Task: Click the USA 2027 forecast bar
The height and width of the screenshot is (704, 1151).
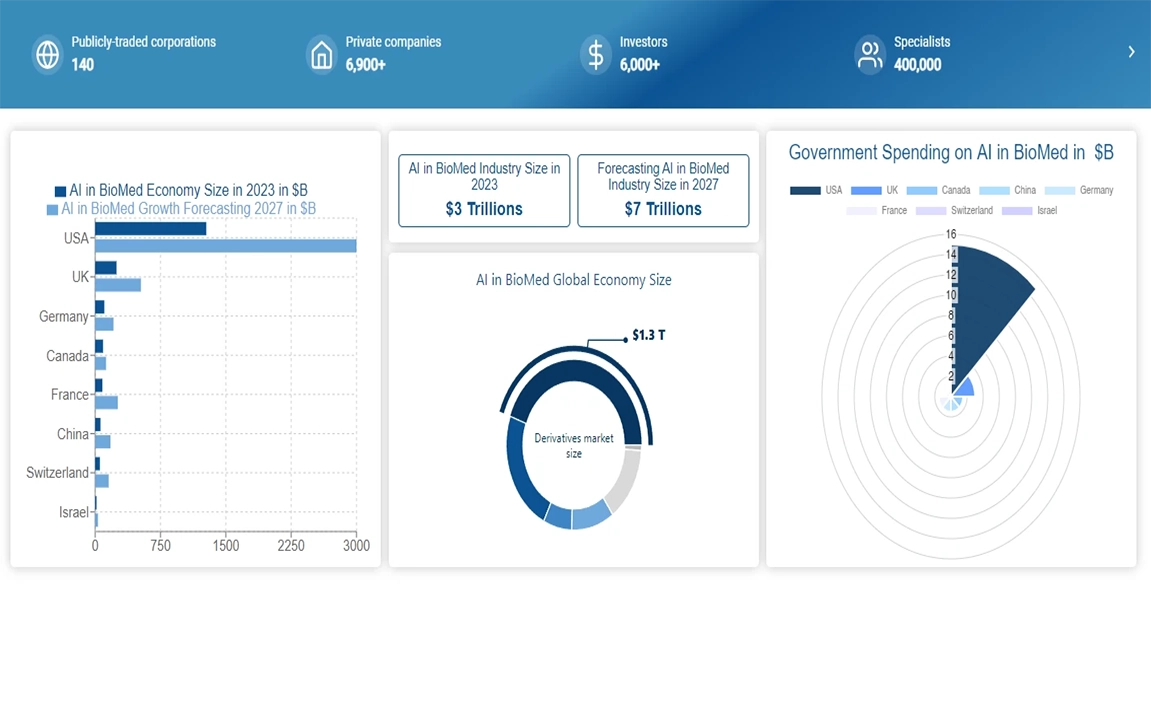Action: (x=225, y=246)
